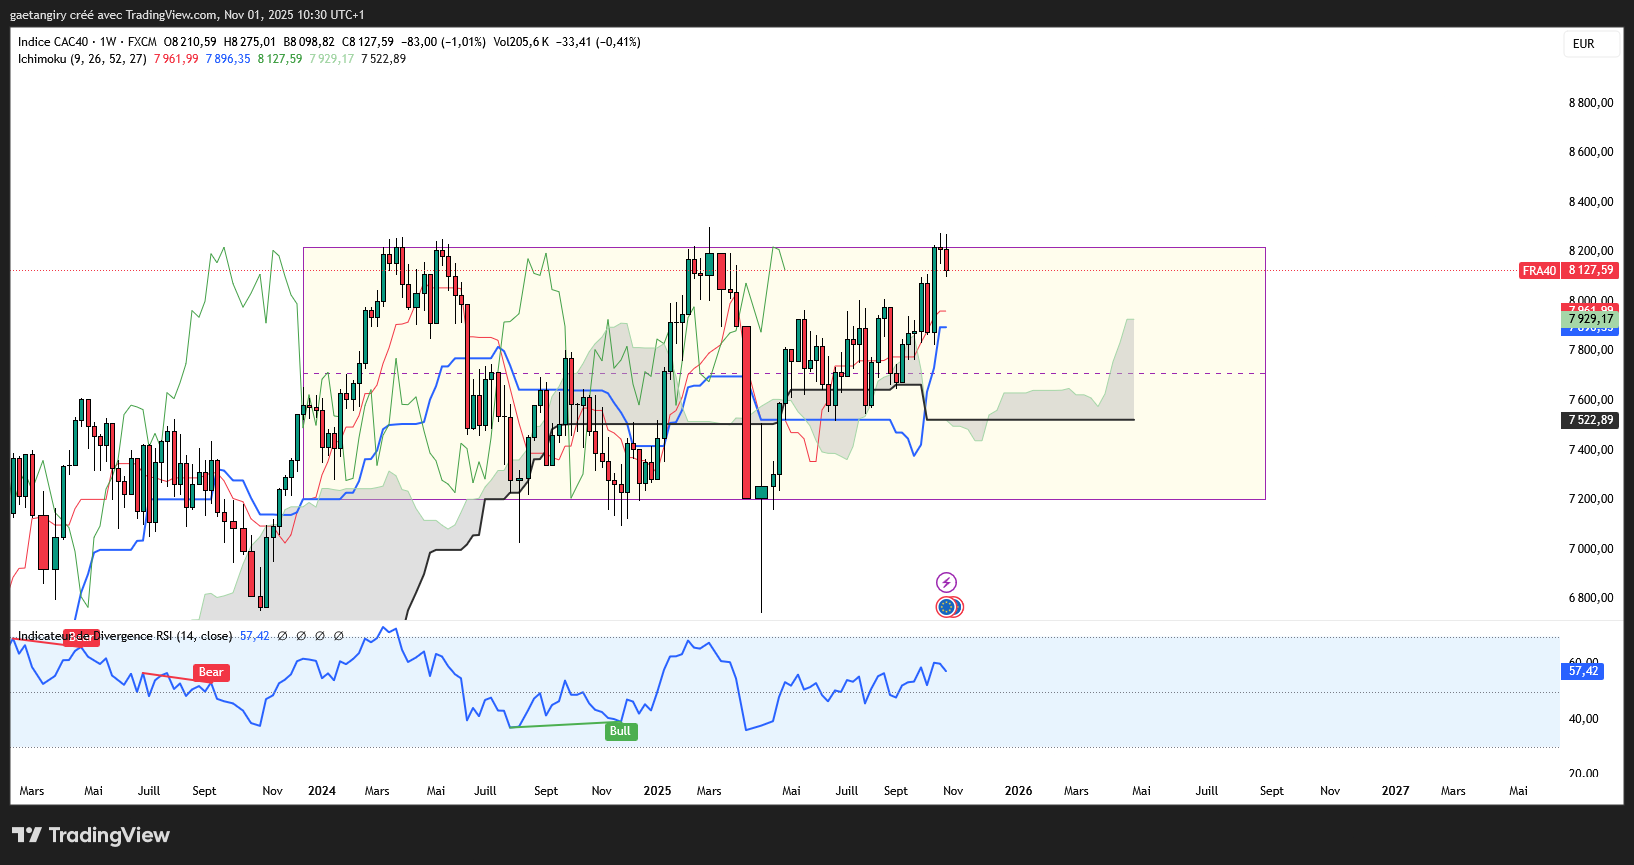Screen dimensions: 1634x865
Task: Click the FRA40 red symbol tag
Action: [1539, 271]
